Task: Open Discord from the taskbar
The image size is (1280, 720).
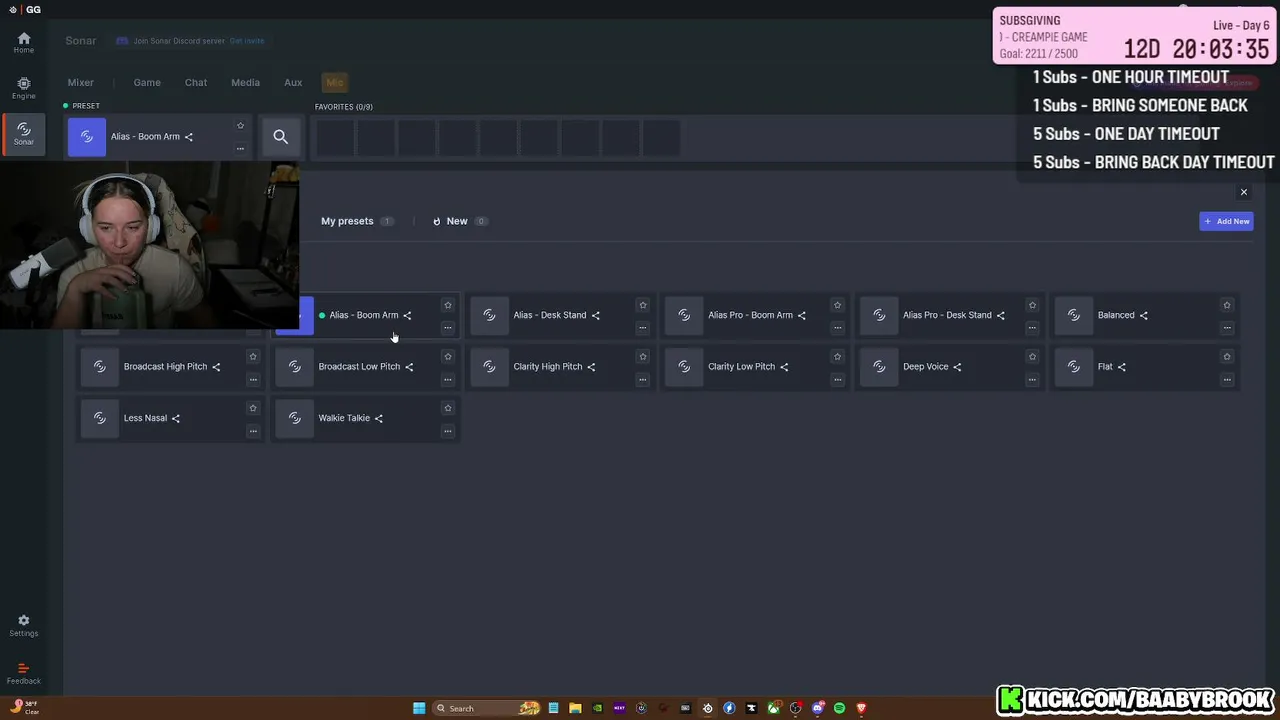Action: pyautogui.click(x=817, y=708)
